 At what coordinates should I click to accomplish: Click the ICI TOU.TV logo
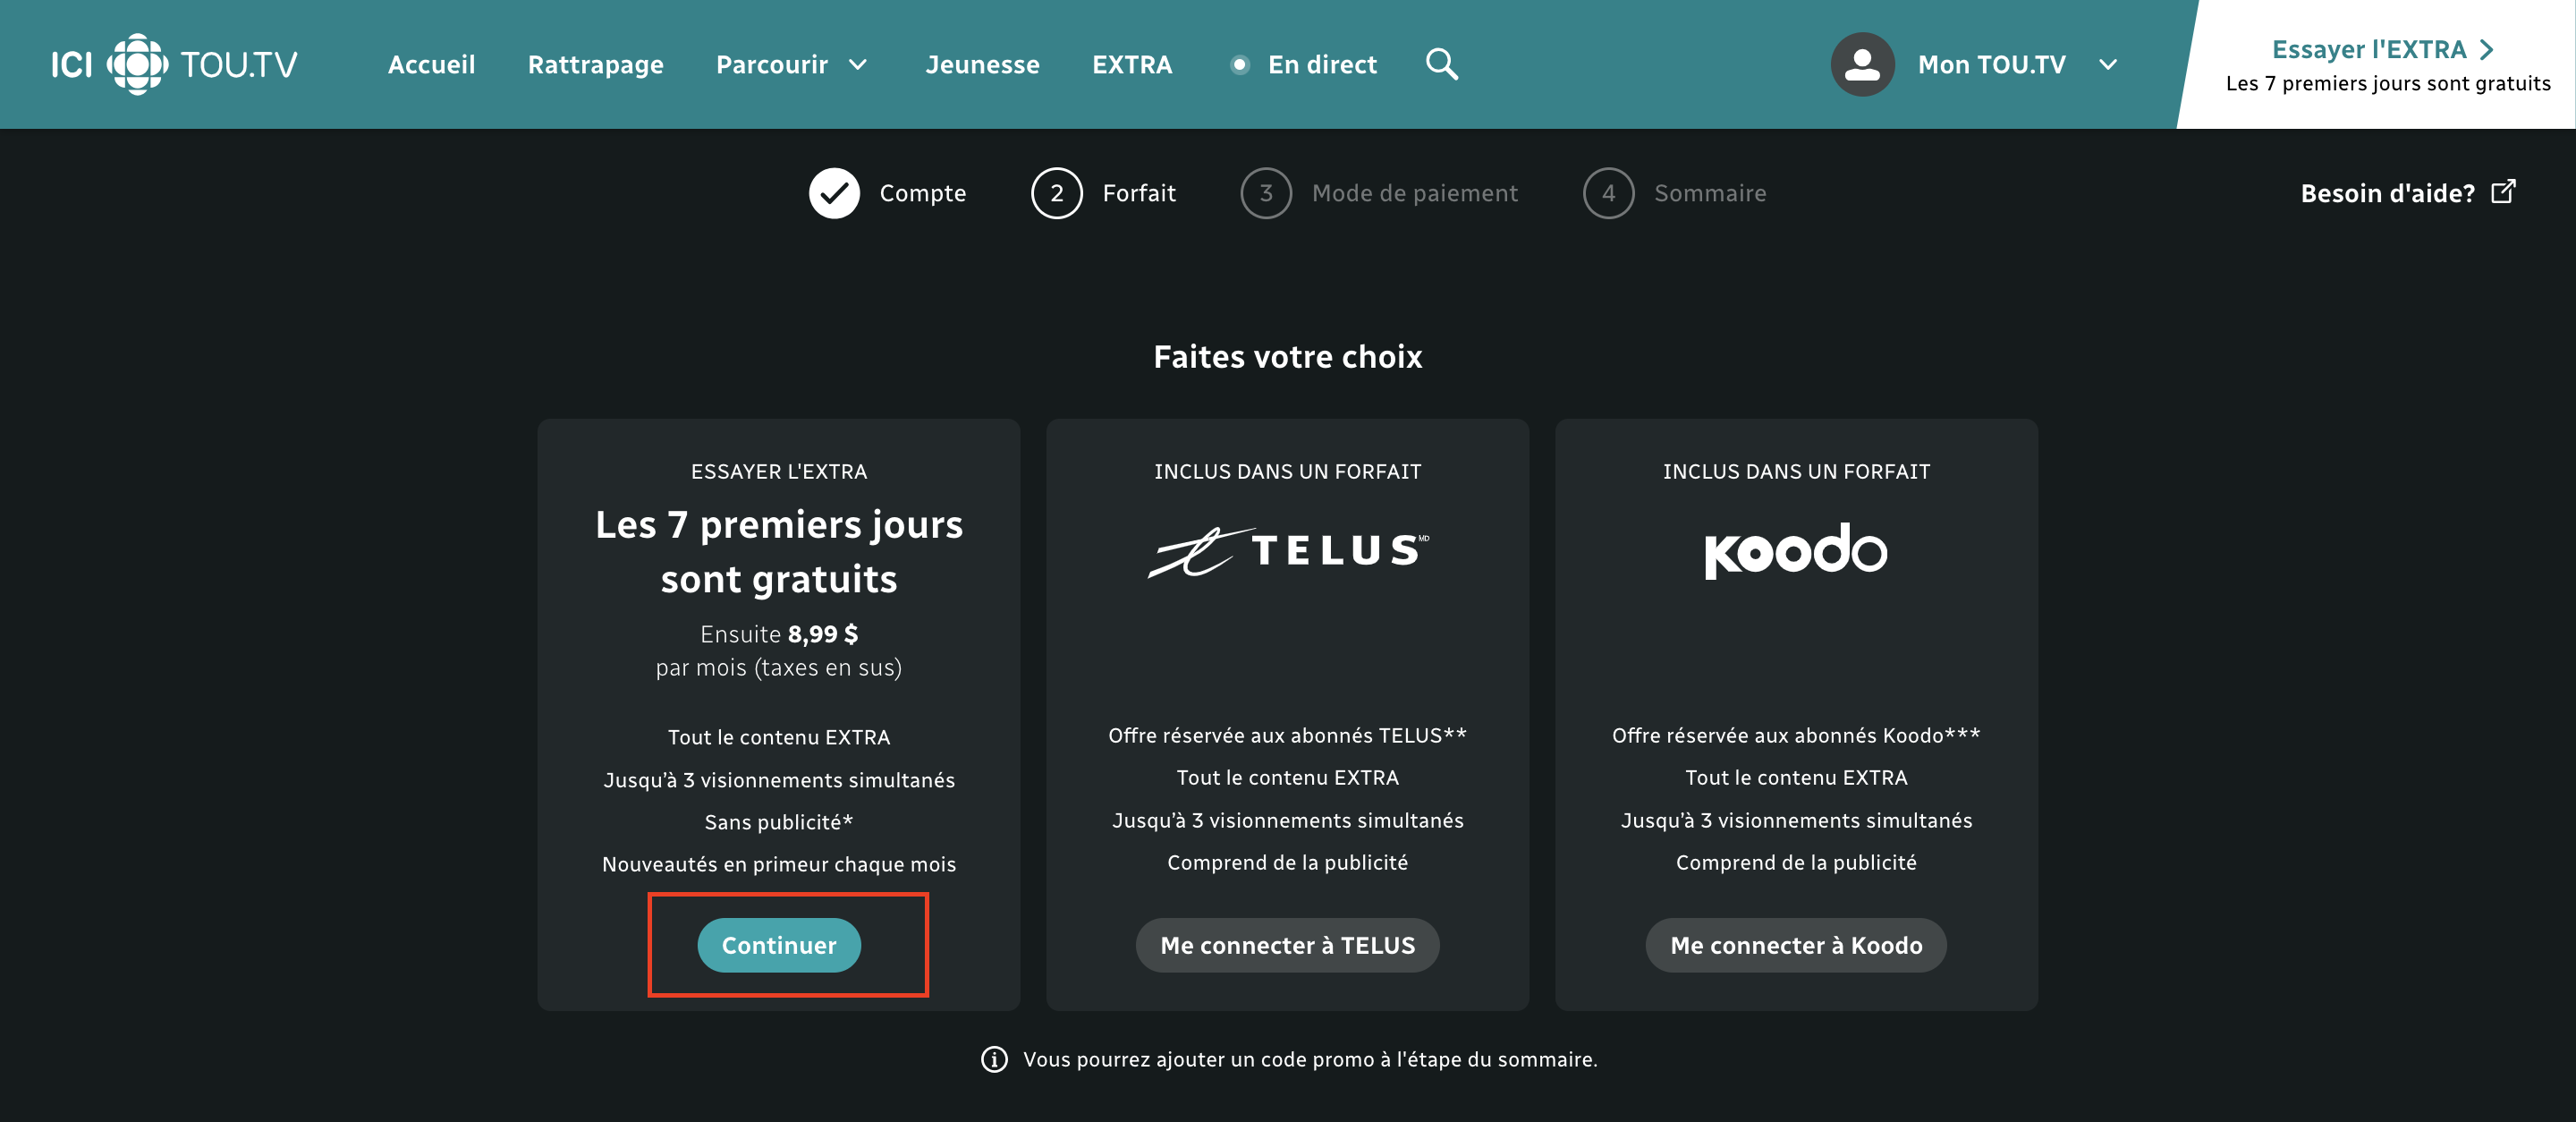(174, 65)
